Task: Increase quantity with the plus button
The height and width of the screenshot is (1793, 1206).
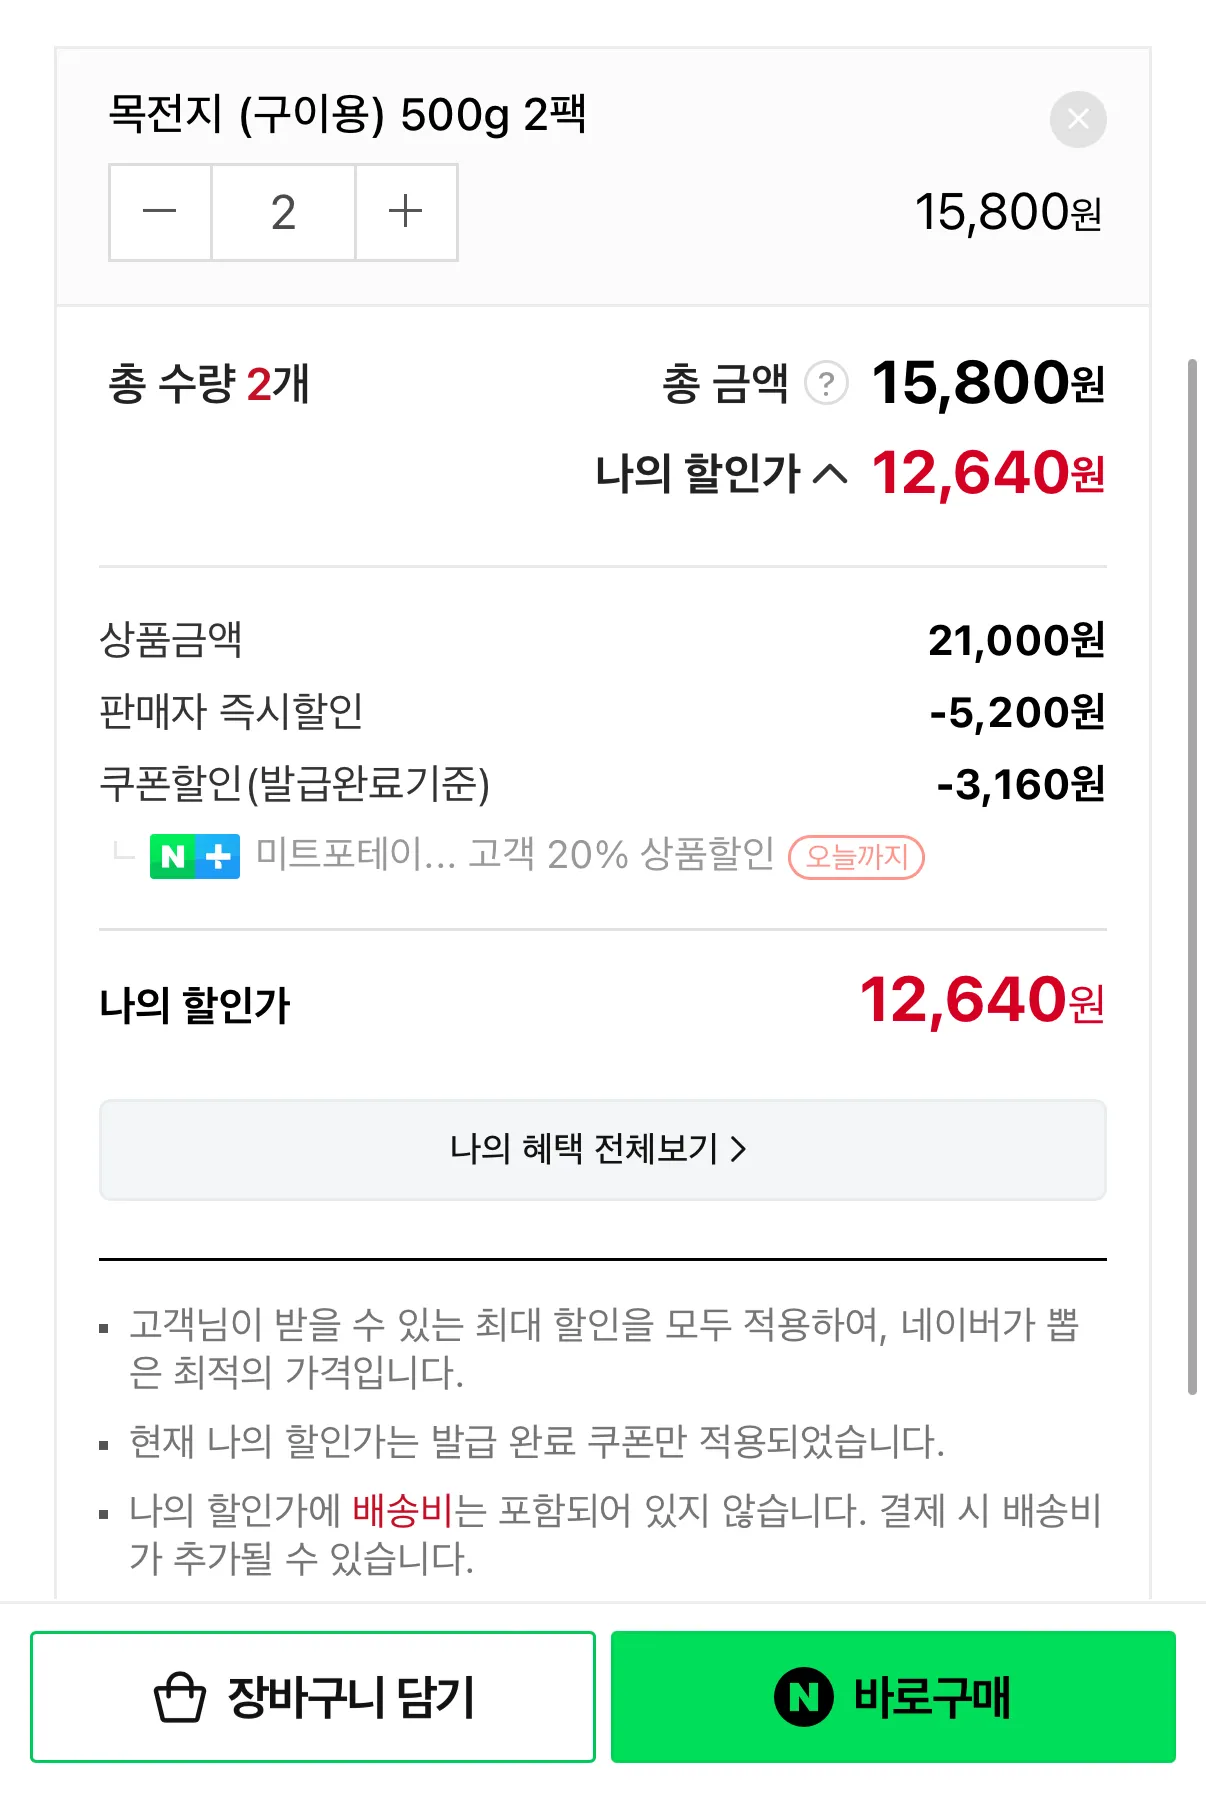Action: coord(406,212)
